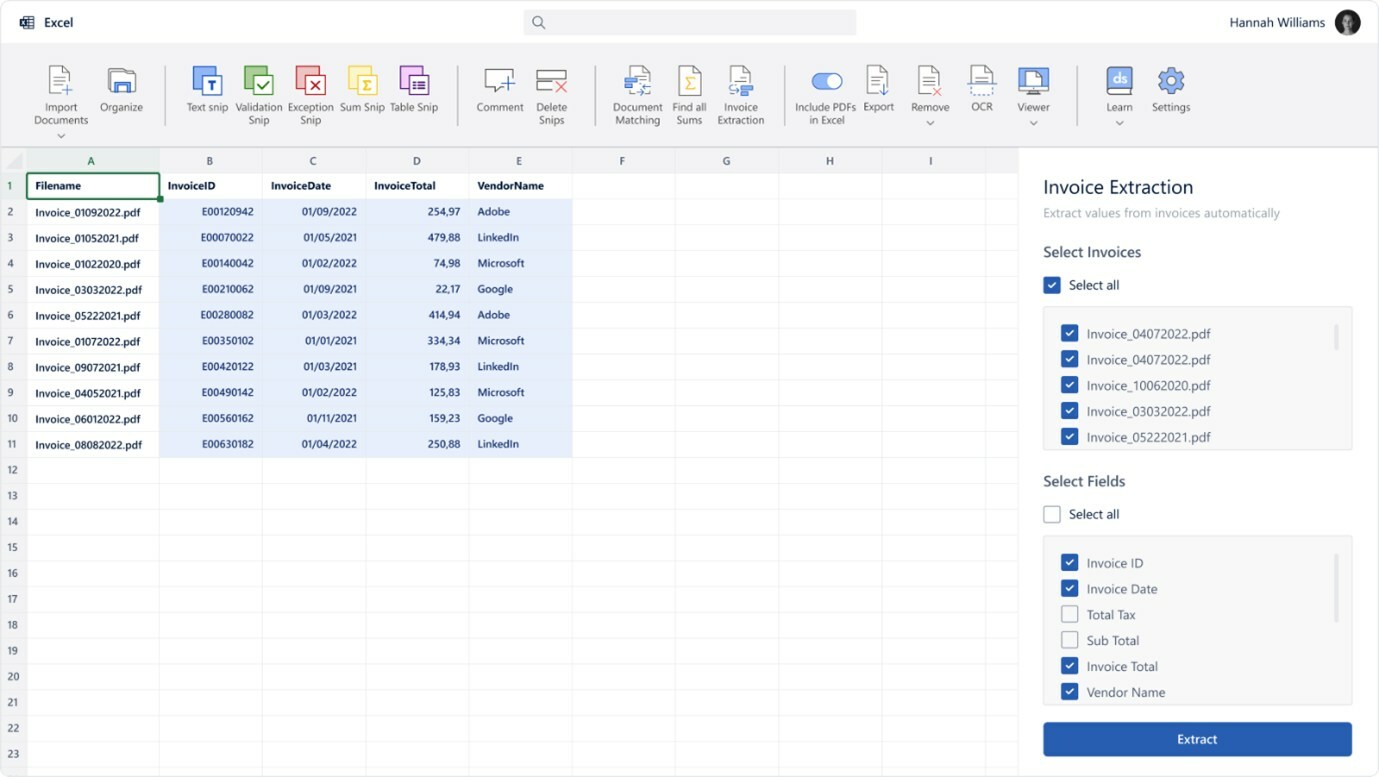Select the Exception Snip tool

tap(311, 95)
